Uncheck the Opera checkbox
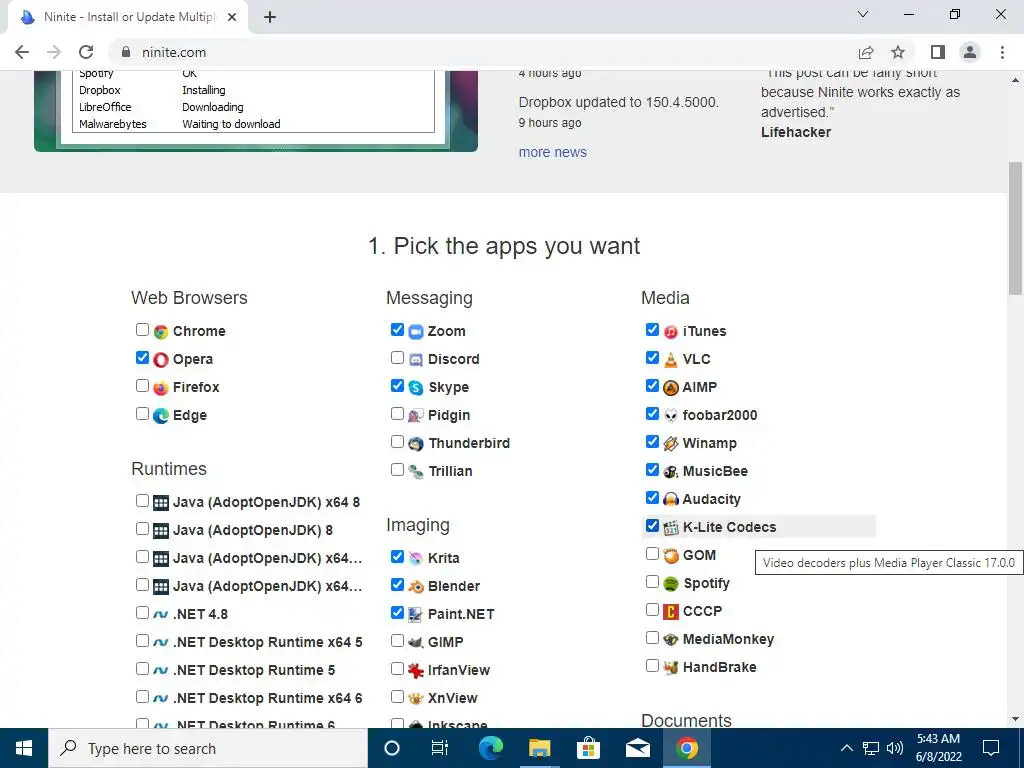 (142, 358)
